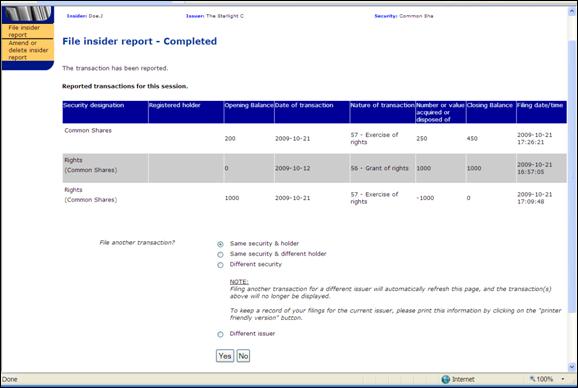578x388 pixels.
Task: Click the Closing Balance column header
Action: tap(491, 112)
